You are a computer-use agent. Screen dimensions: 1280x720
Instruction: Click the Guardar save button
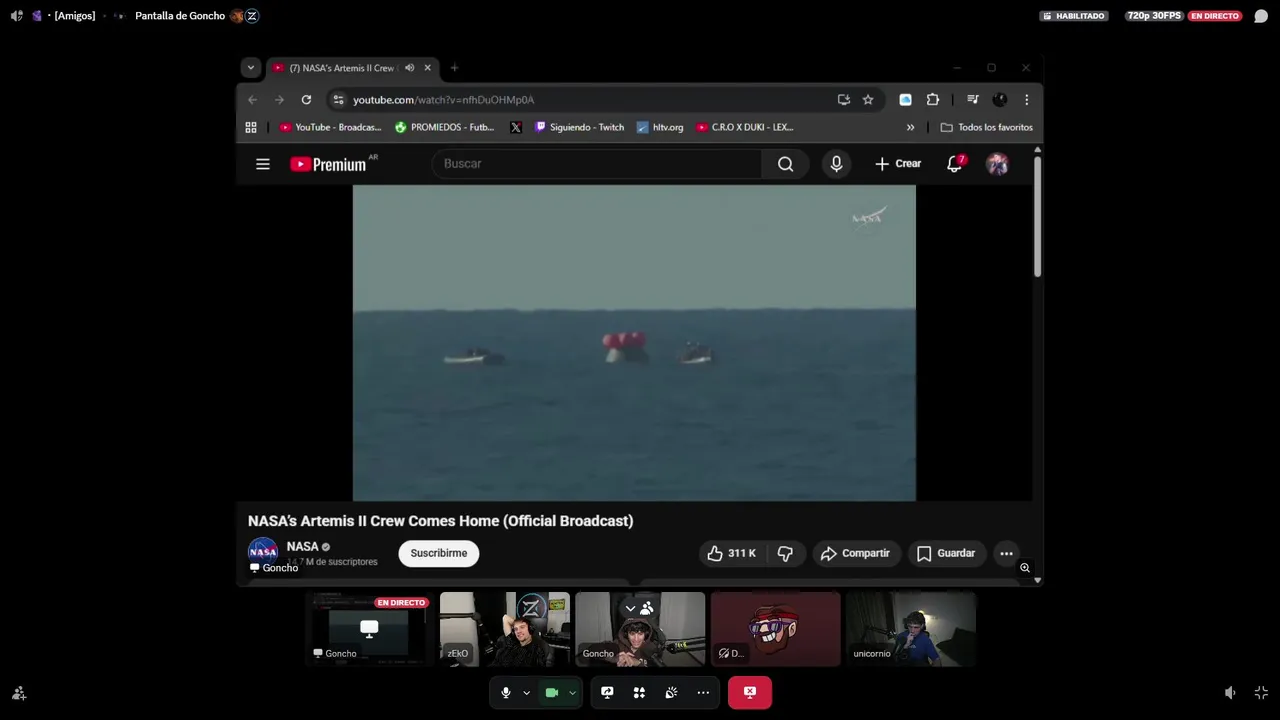point(946,553)
